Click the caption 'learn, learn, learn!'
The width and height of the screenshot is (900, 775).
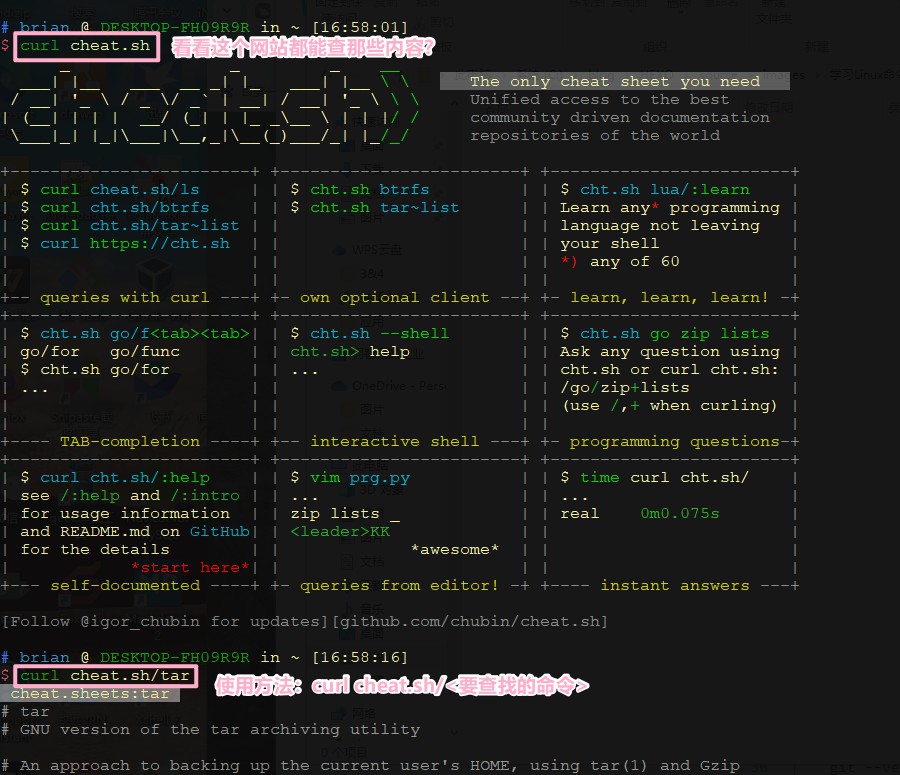[669, 297]
